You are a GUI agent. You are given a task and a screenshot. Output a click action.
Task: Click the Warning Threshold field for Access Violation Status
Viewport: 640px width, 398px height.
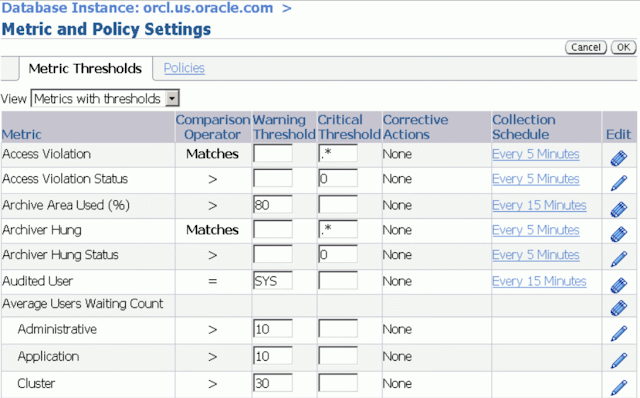[x=273, y=178]
